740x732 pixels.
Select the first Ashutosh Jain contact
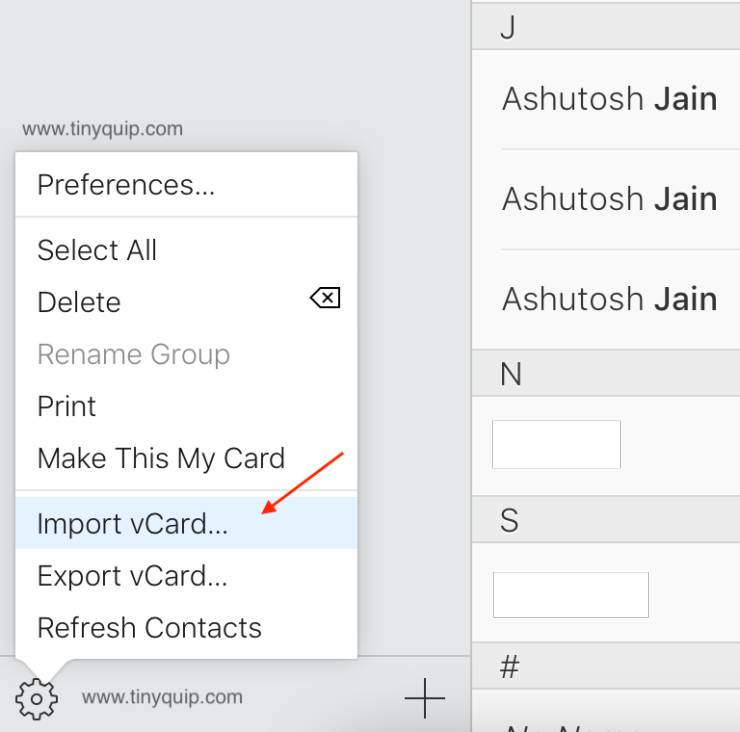[x=609, y=99]
